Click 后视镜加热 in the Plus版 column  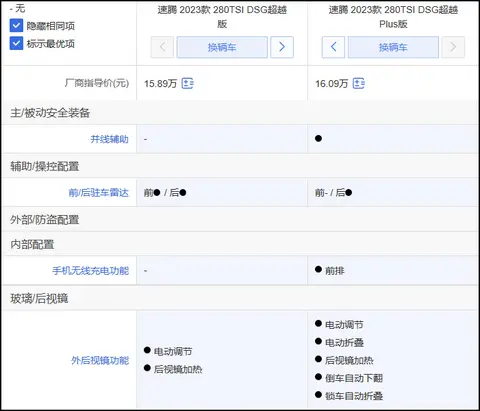pos(349,360)
